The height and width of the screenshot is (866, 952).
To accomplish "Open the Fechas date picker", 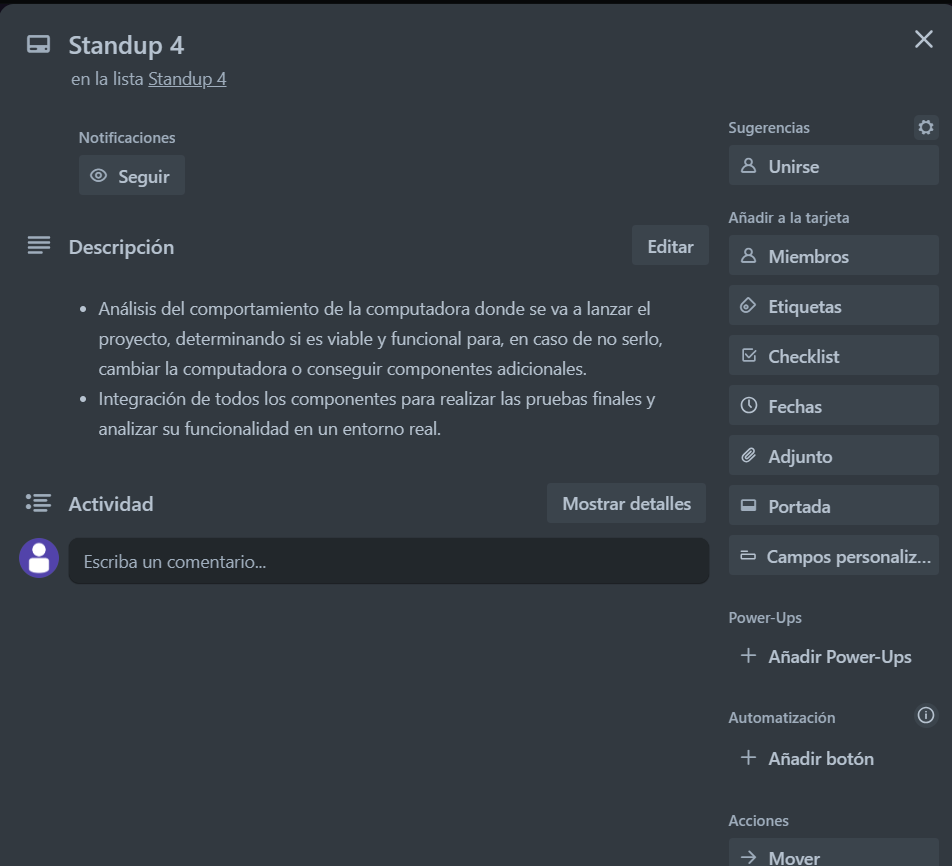I will click(x=833, y=406).
